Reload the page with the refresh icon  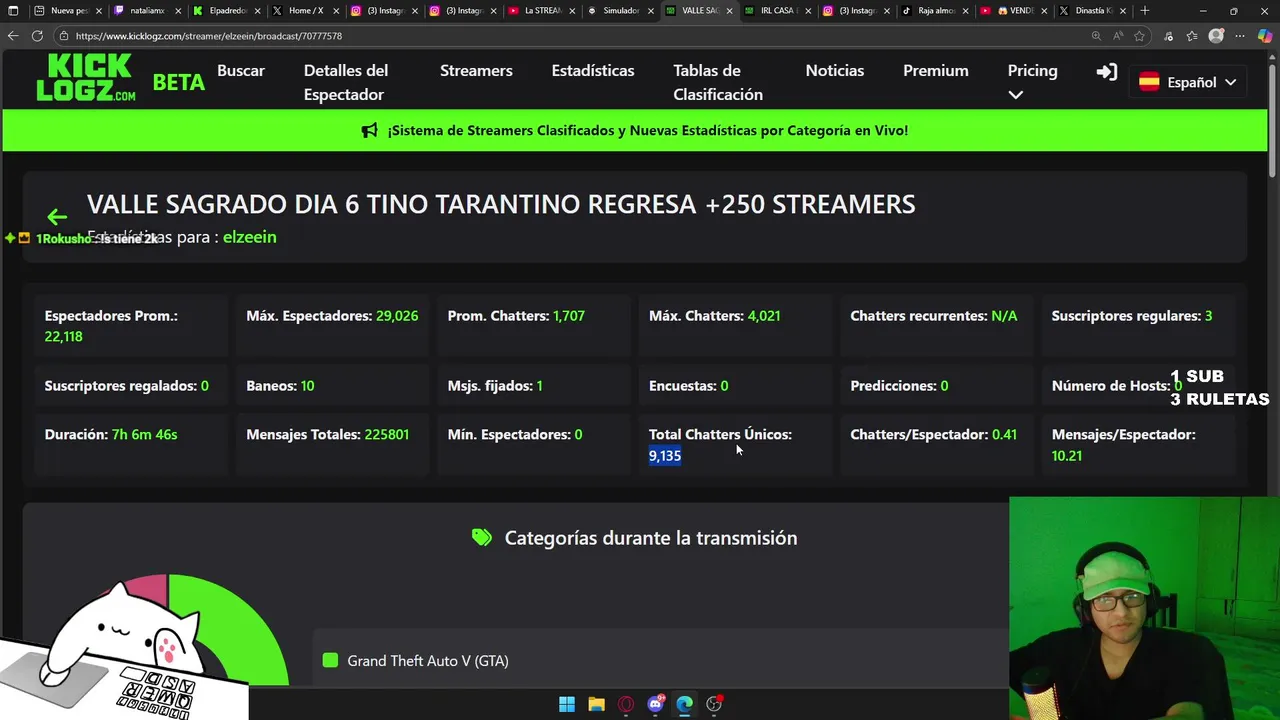click(x=37, y=35)
